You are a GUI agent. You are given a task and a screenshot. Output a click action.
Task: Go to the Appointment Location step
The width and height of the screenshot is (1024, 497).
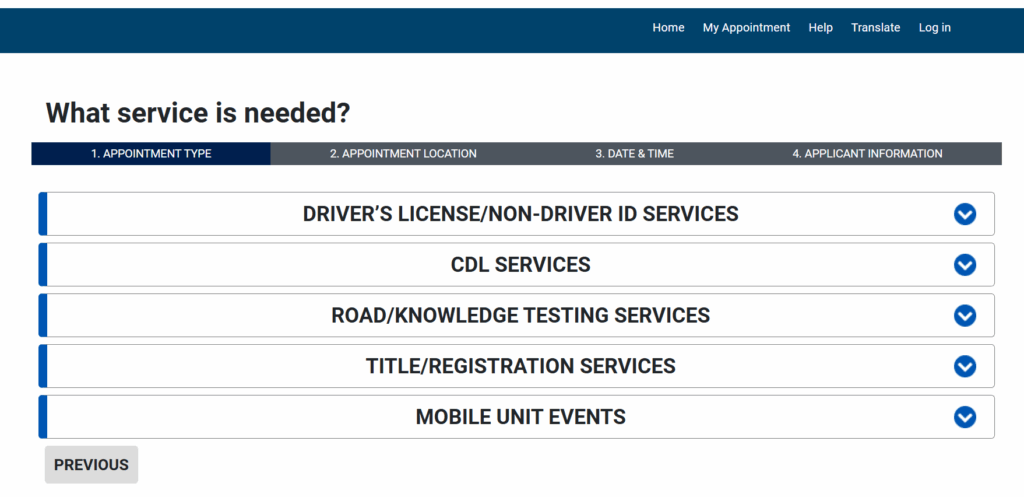click(403, 154)
